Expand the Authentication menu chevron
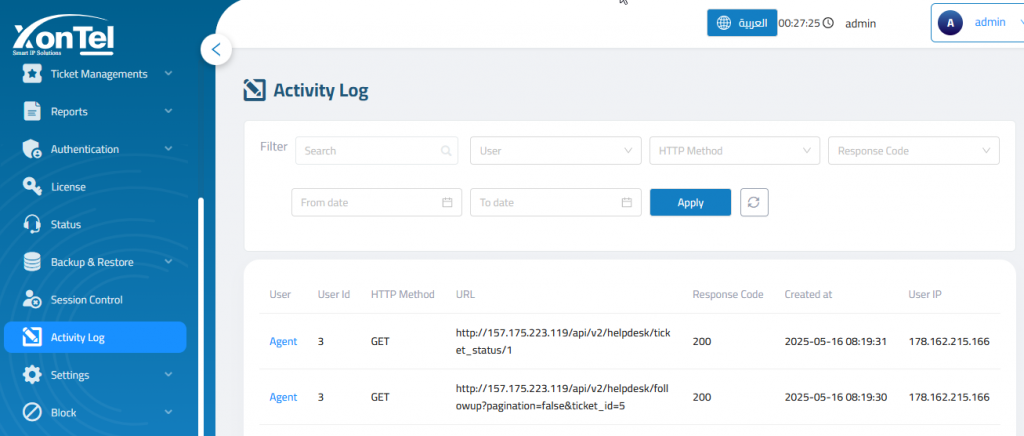Image resolution: width=1024 pixels, height=436 pixels. click(x=168, y=149)
